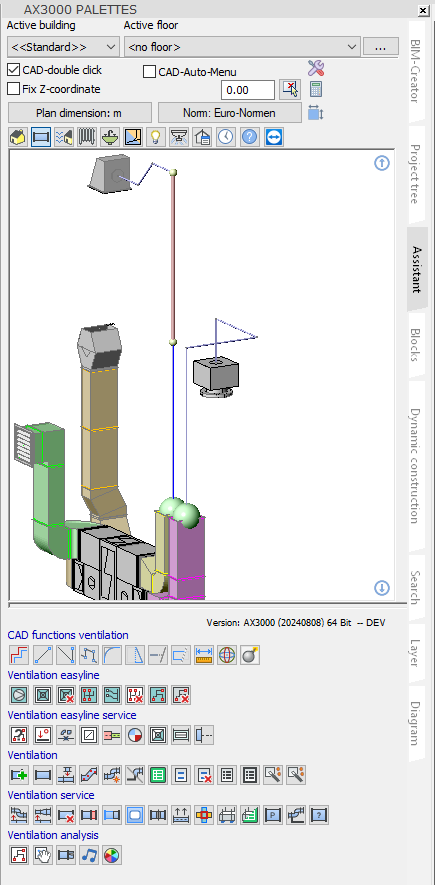
Task: Switch to the Project tree tab
Action: (x=415, y=174)
